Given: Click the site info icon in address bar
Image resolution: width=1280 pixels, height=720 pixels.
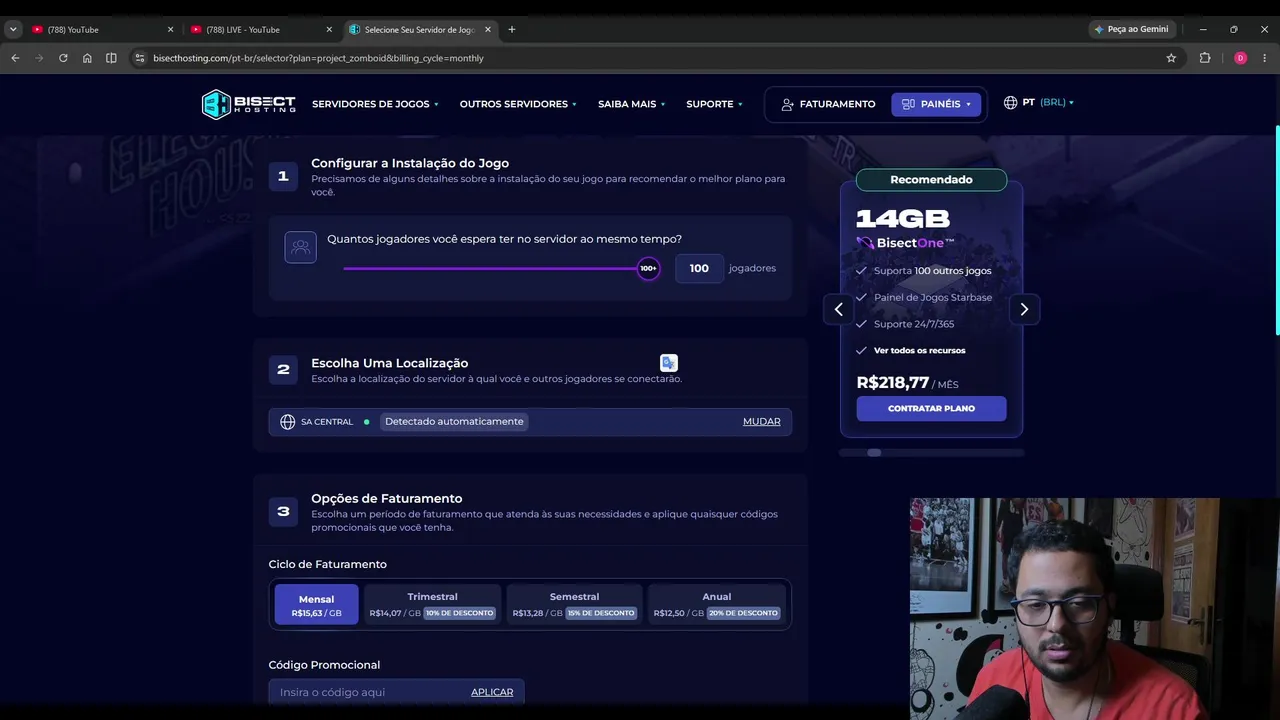Looking at the screenshot, I should click(x=140, y=58).
